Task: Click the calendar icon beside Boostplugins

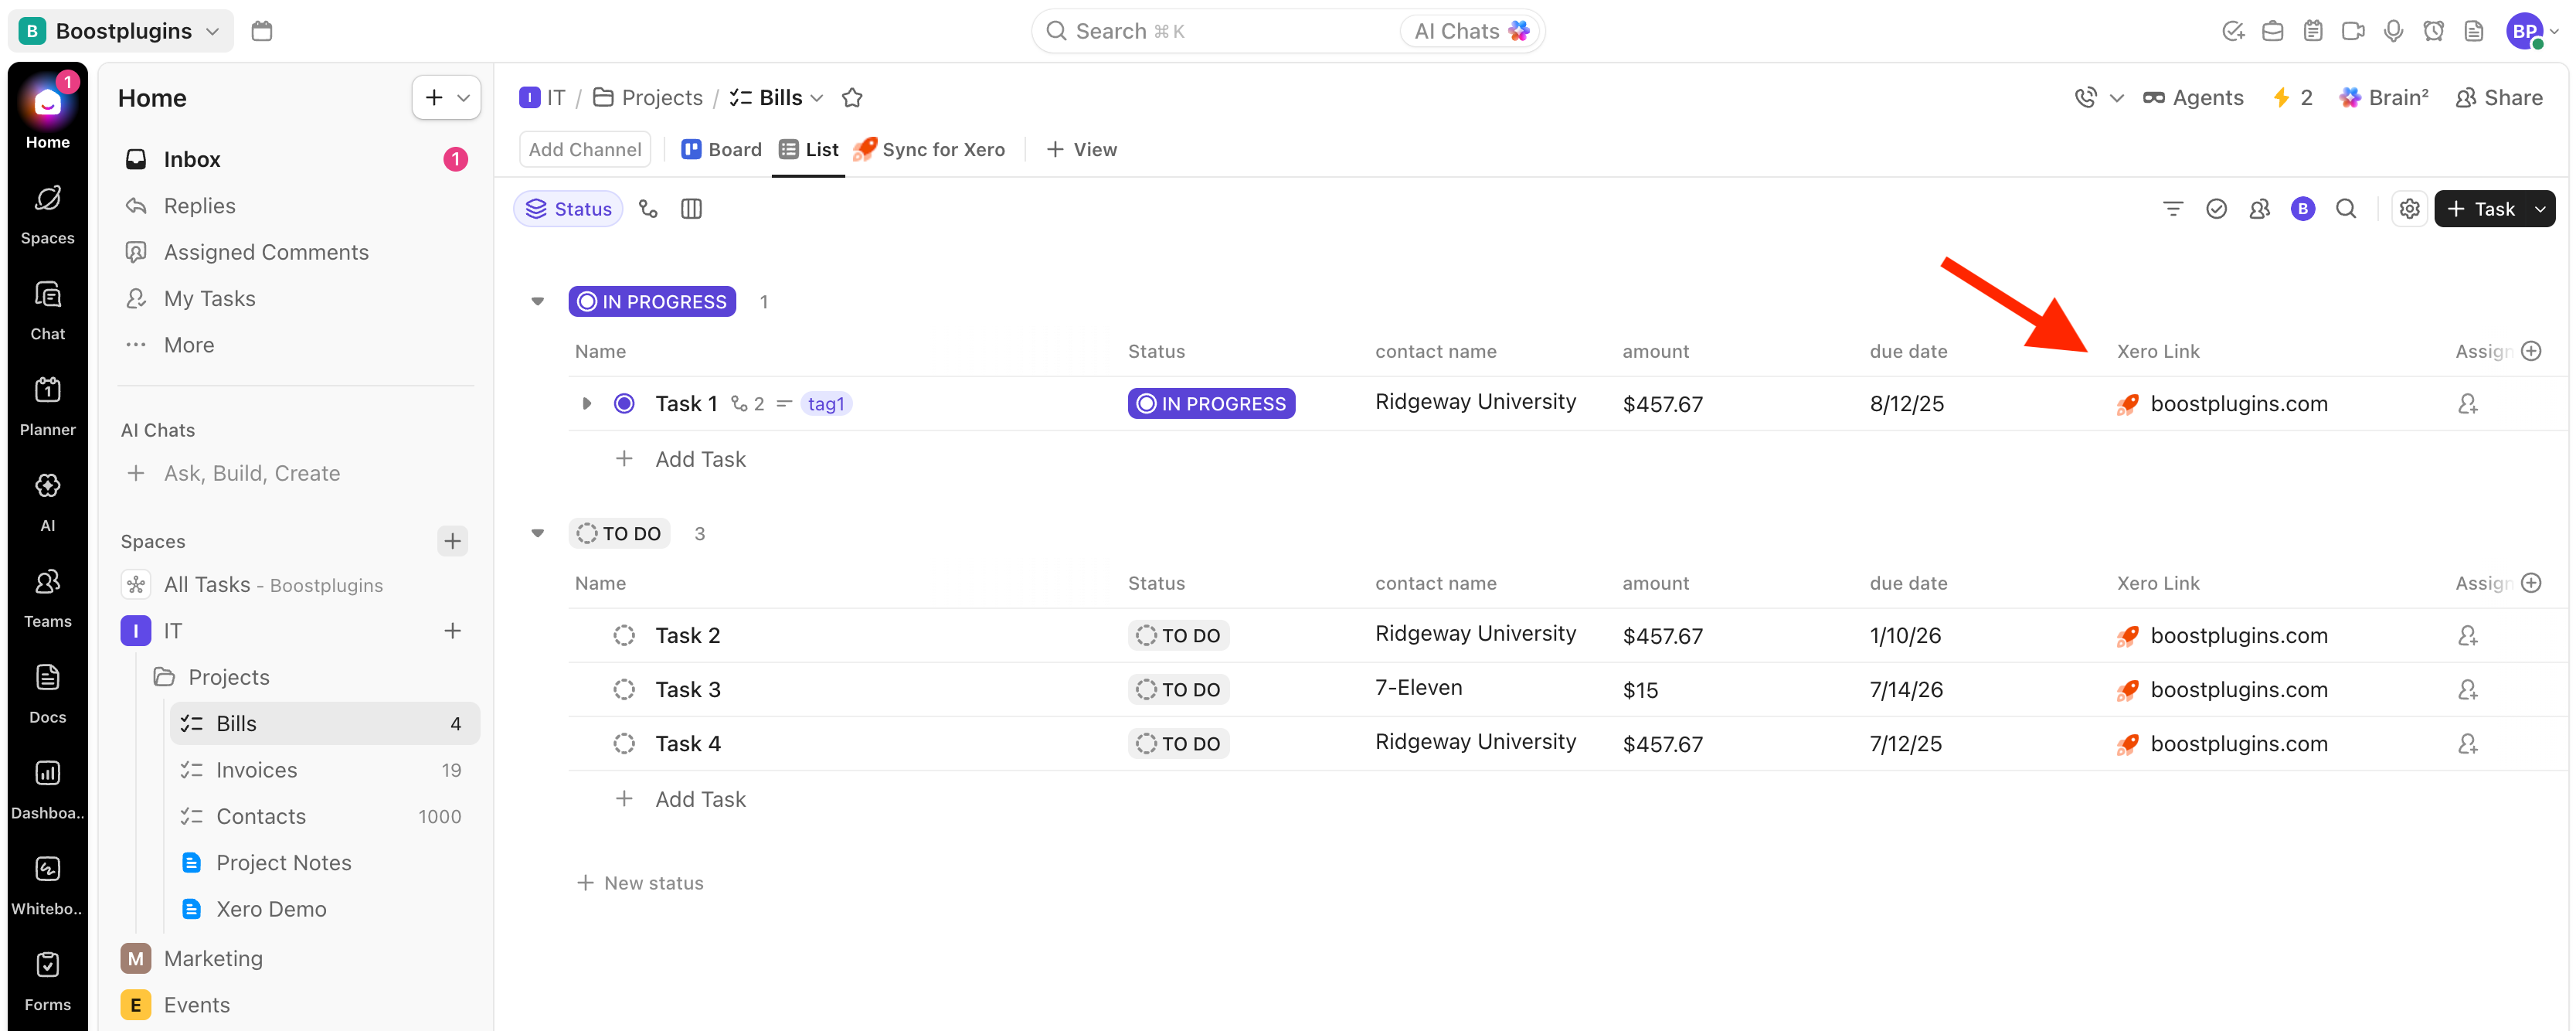Action: click(262, 31)
